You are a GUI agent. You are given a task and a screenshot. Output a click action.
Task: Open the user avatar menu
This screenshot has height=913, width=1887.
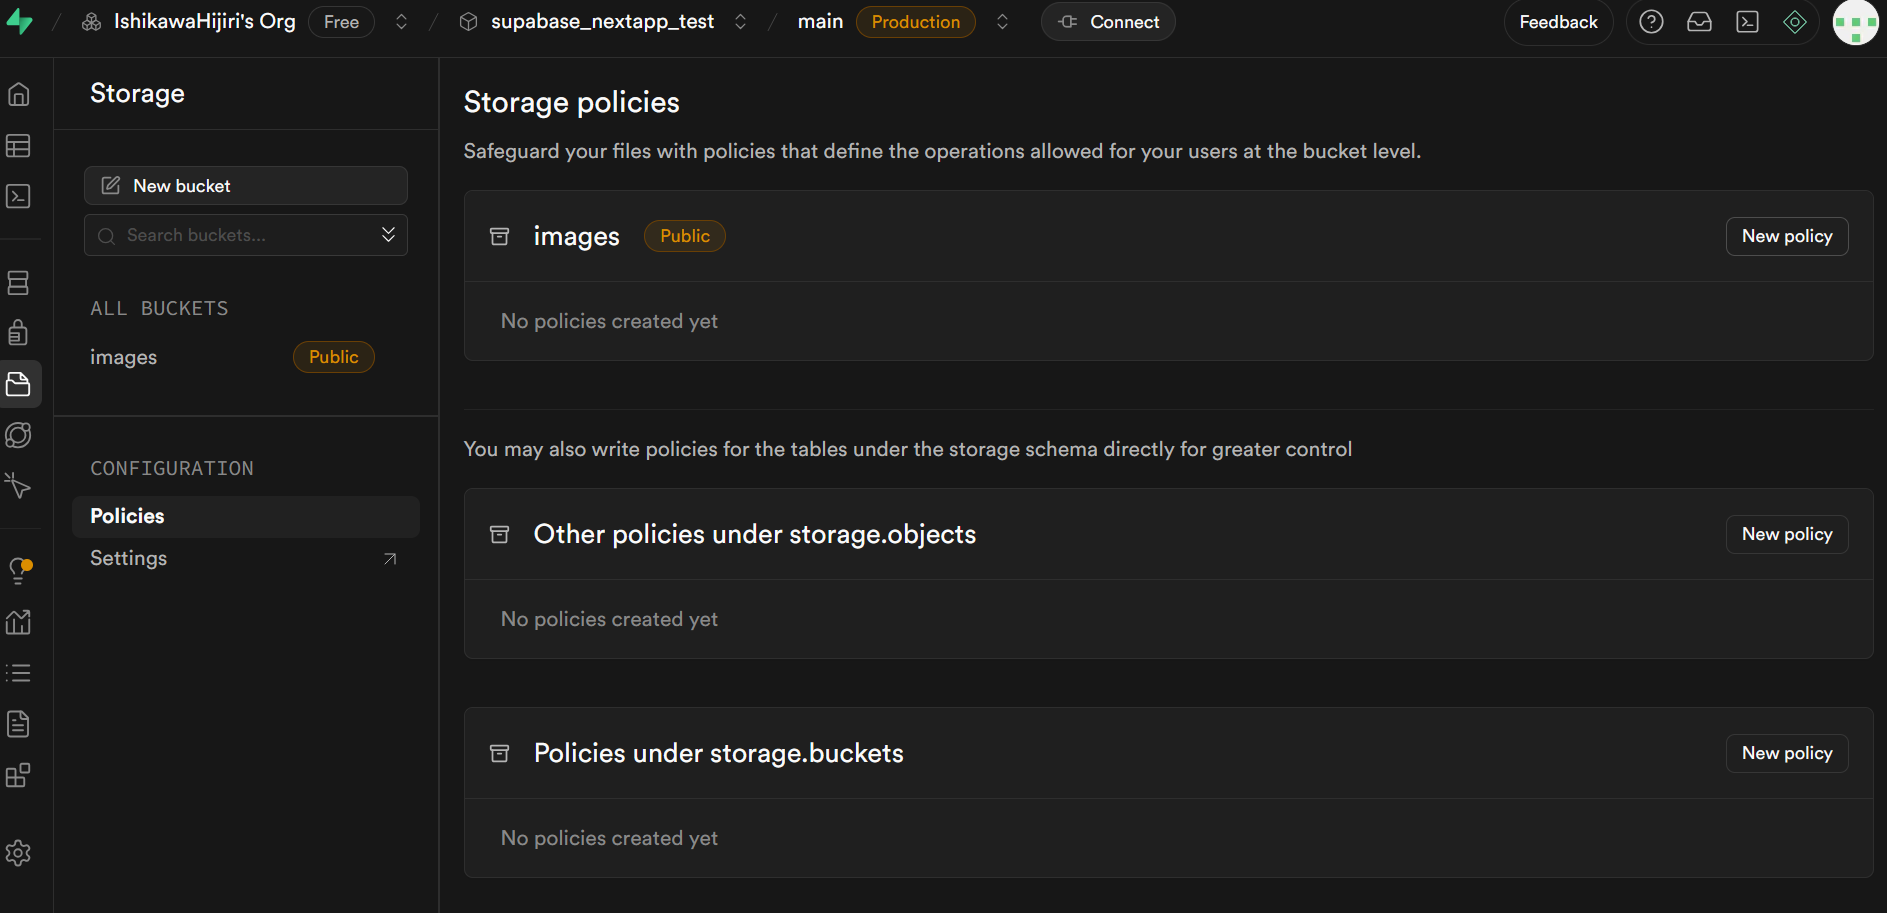(x=1855, y=22)
